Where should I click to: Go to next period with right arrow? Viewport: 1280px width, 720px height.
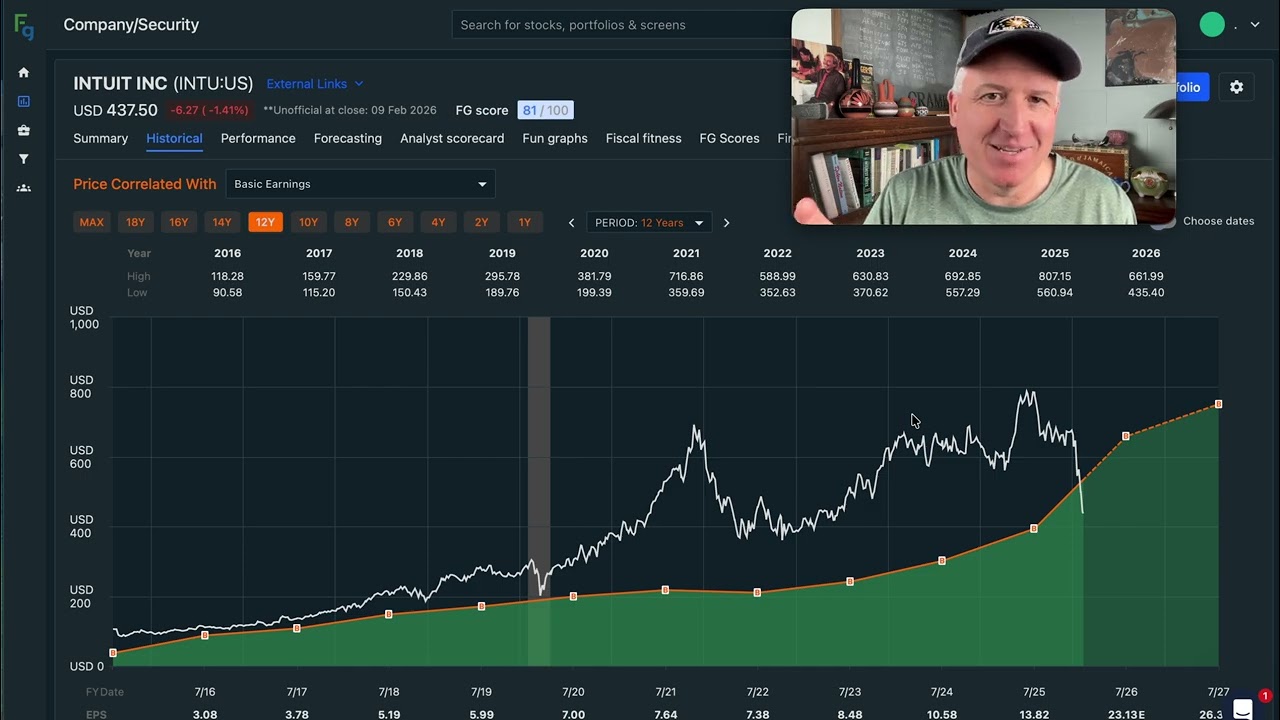coord(726,222)
